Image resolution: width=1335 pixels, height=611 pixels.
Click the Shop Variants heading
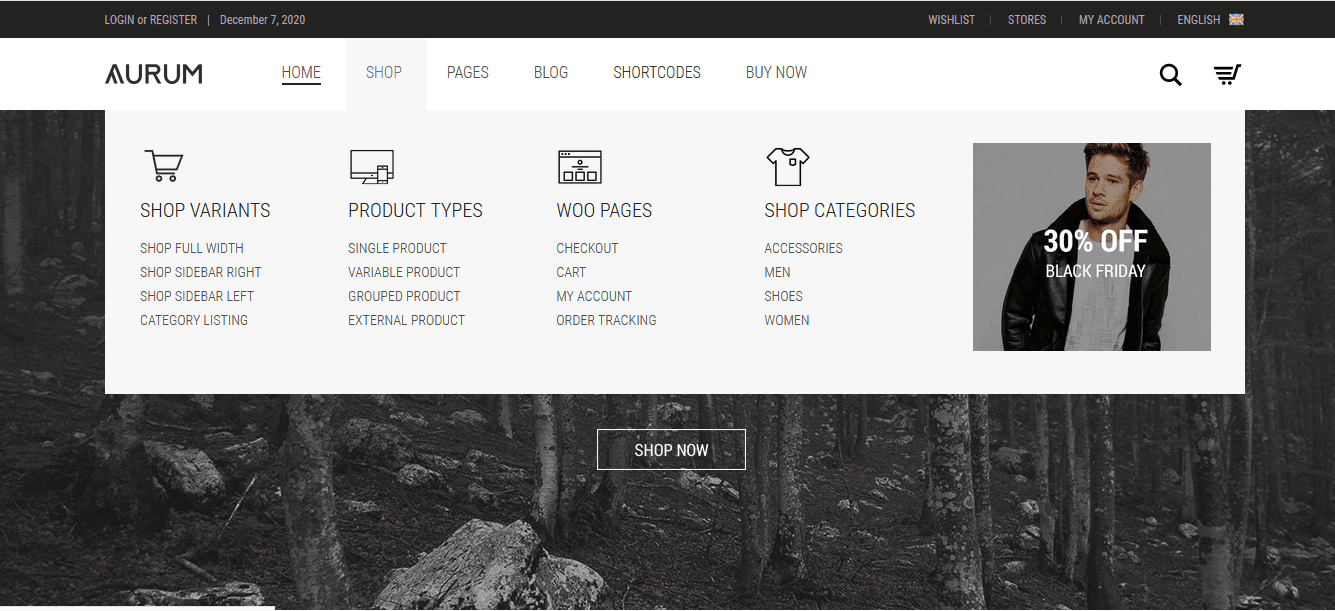coord(205,211)
